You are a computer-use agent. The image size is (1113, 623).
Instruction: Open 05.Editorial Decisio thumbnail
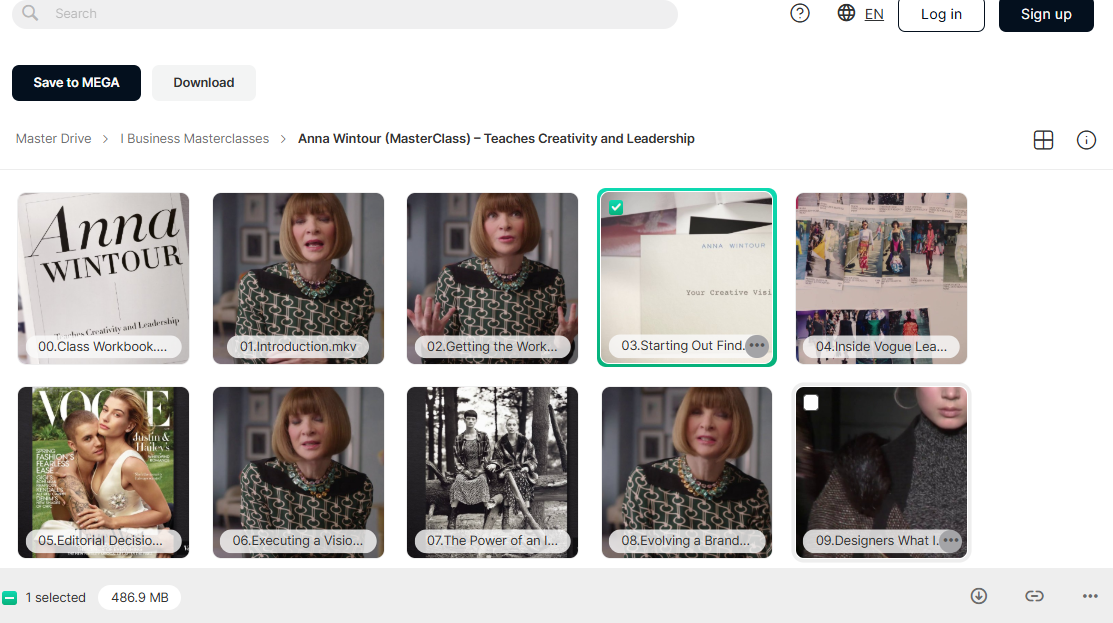point(104,472)
